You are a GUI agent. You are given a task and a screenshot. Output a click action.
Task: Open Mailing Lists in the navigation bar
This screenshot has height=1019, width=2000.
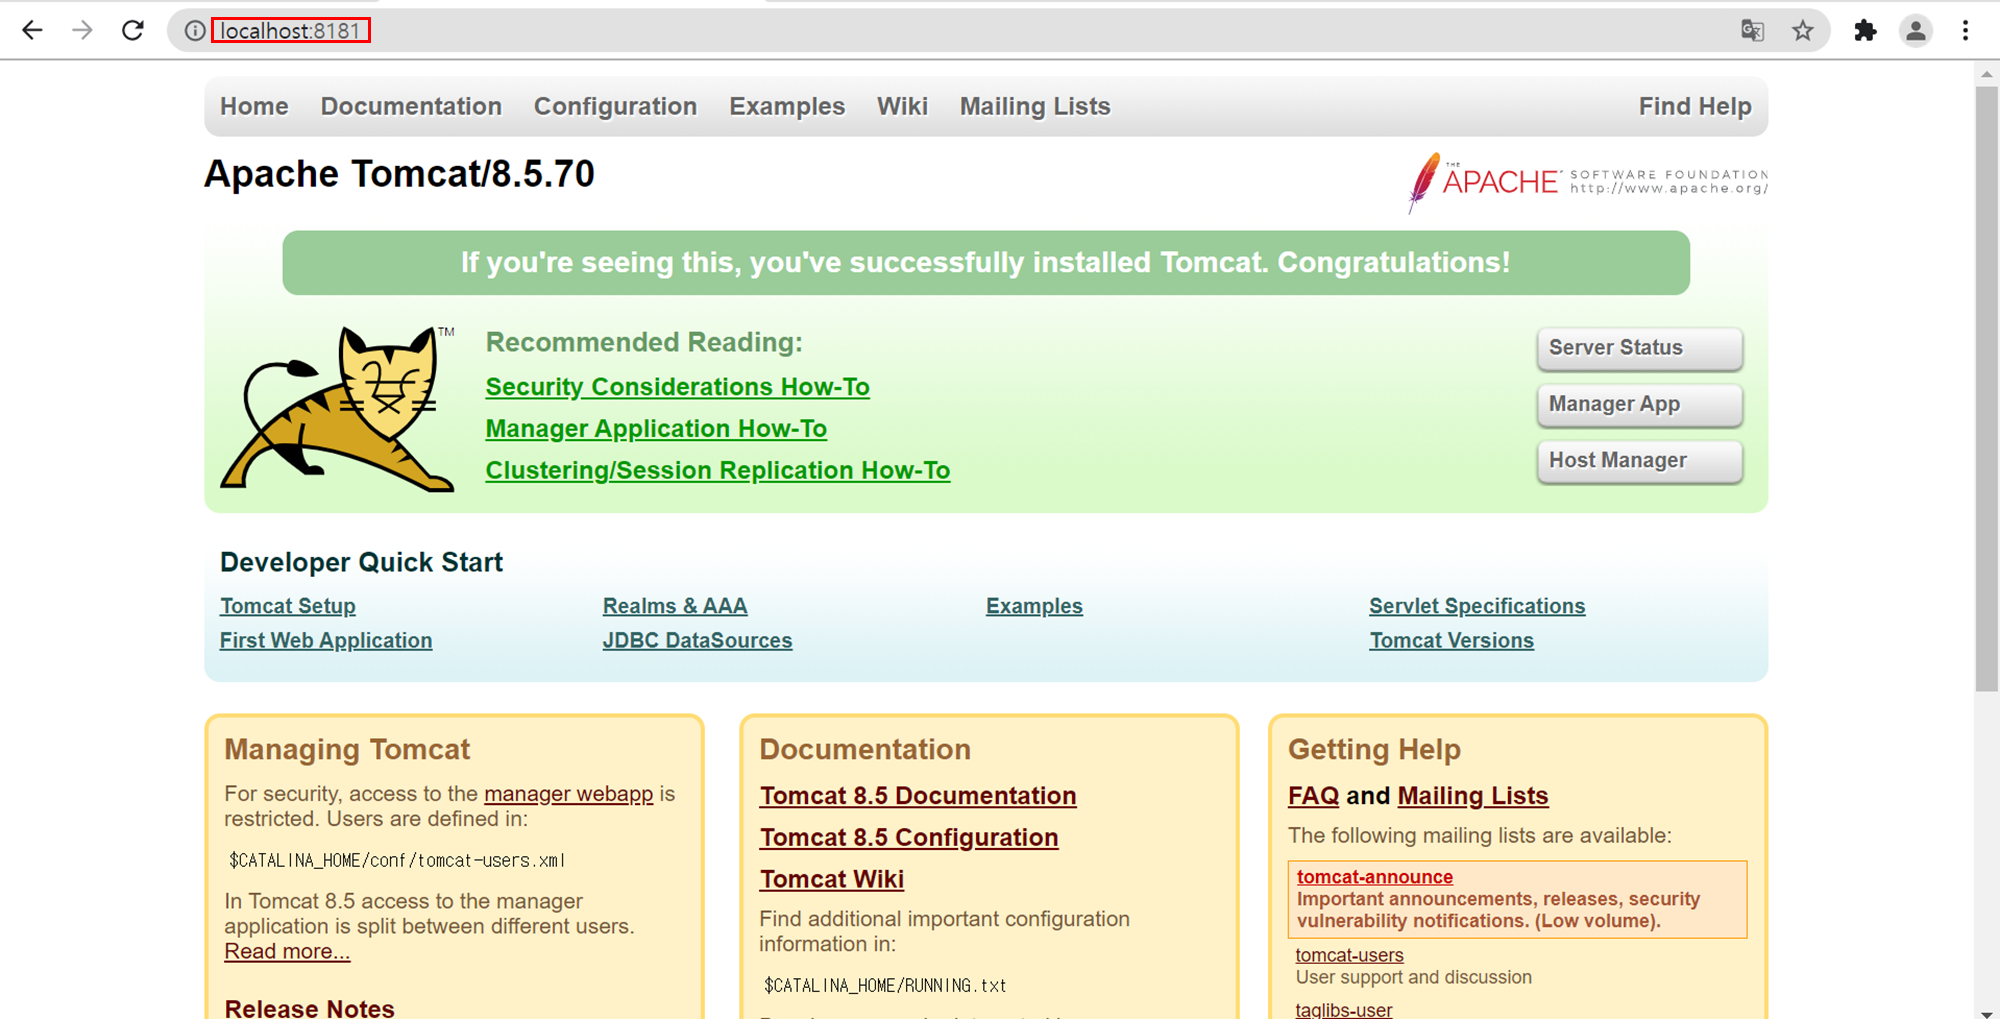click(1035, 106)
